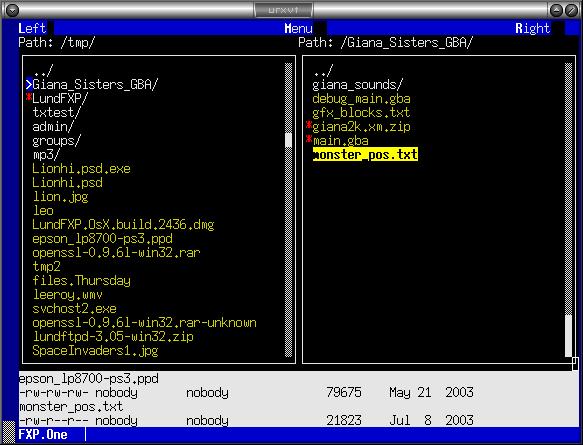This screenshot has height=445, width=583.
Task: Select SpaceInvaders1.jpg file
Action: tap(95, 351)
